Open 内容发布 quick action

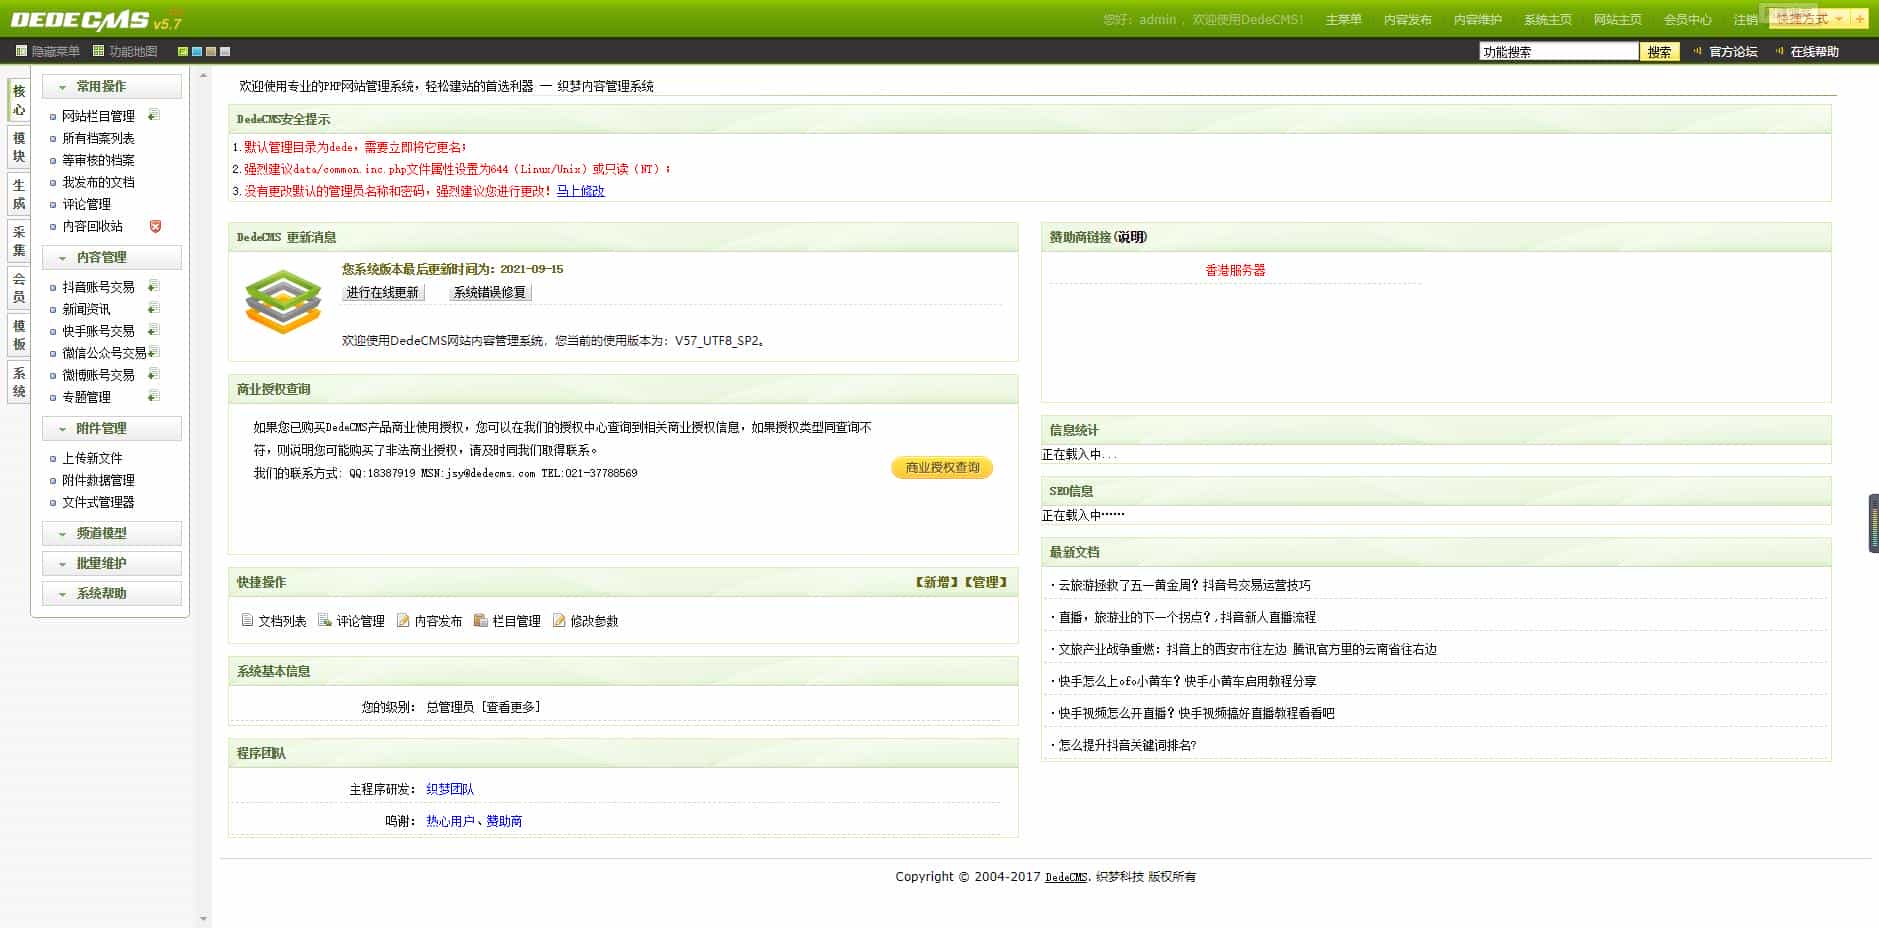point(429,621)
